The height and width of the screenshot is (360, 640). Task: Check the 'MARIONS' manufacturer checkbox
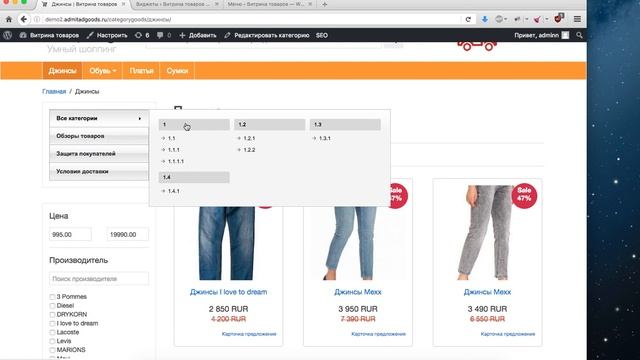[x=52, y=350]
